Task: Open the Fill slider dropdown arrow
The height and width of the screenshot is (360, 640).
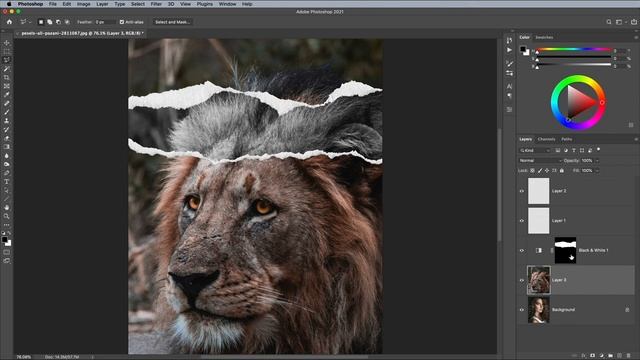Action: 597,171
